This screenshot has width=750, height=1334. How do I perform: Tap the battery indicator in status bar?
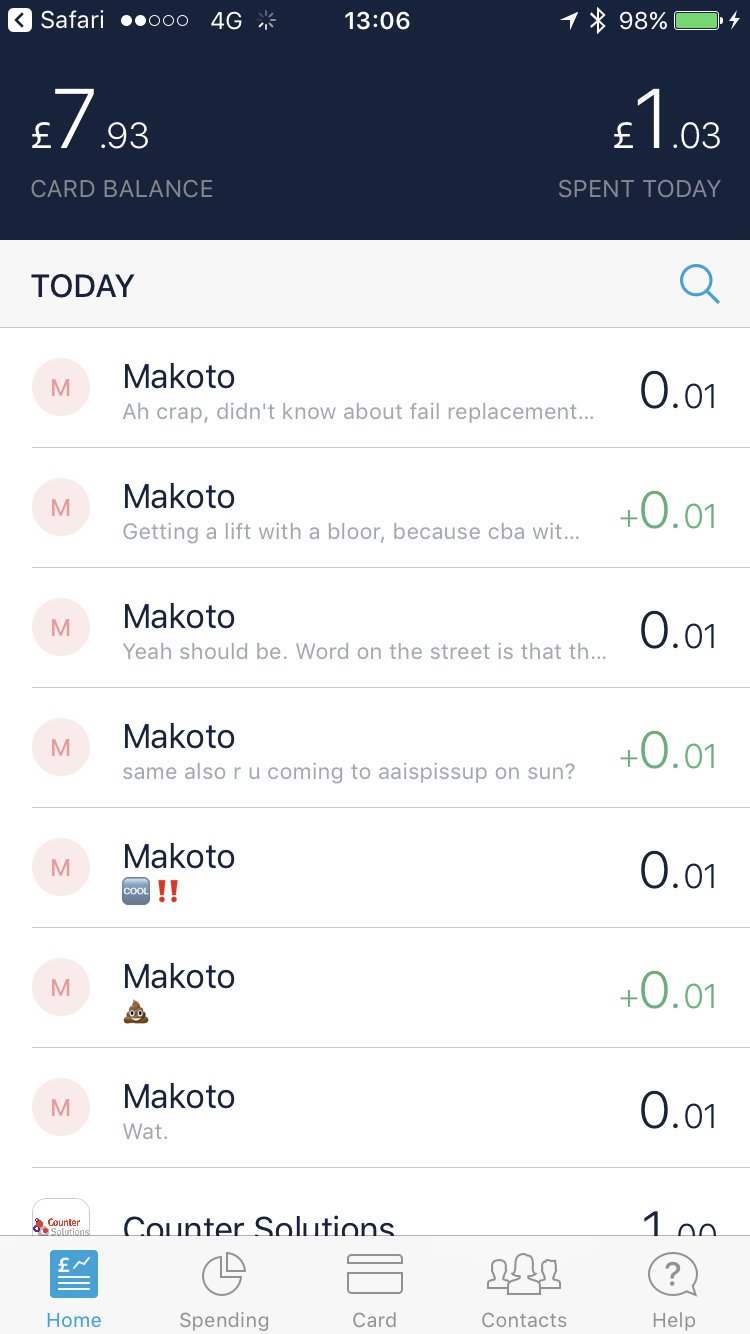tap(698, 20)
